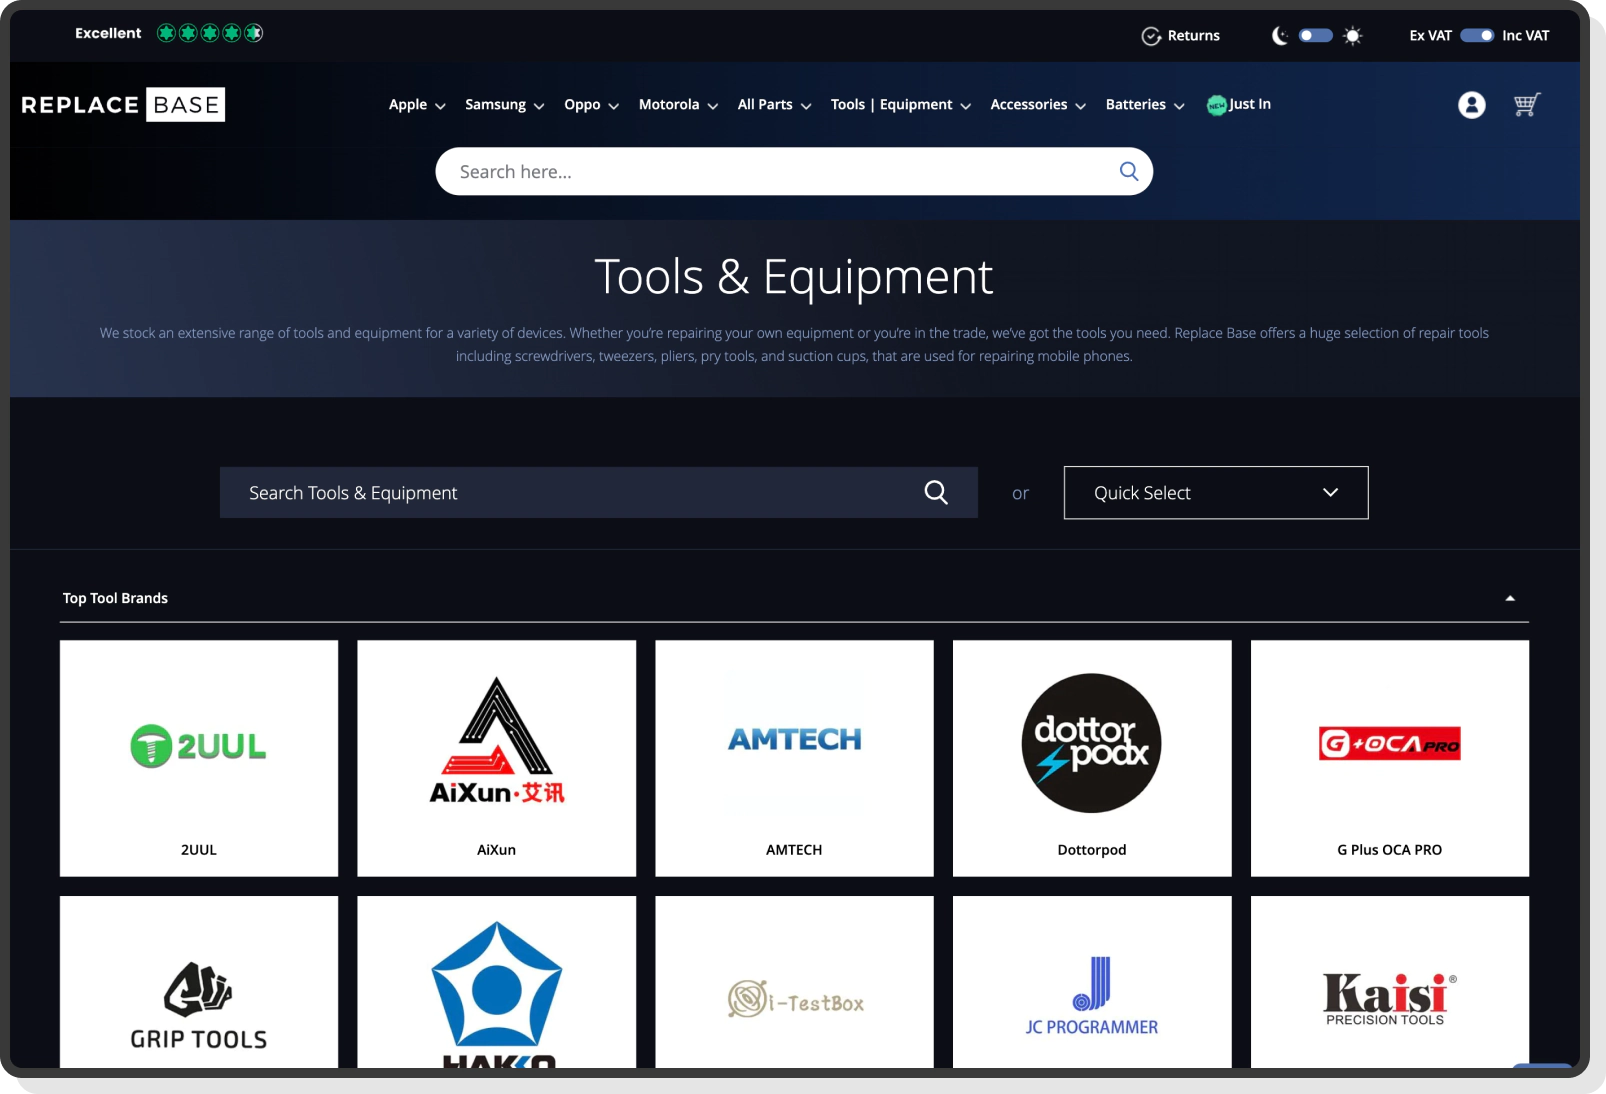Screen dimensions: 1606x1094
Task: Open the user account icon
Action: point(1471,105)
